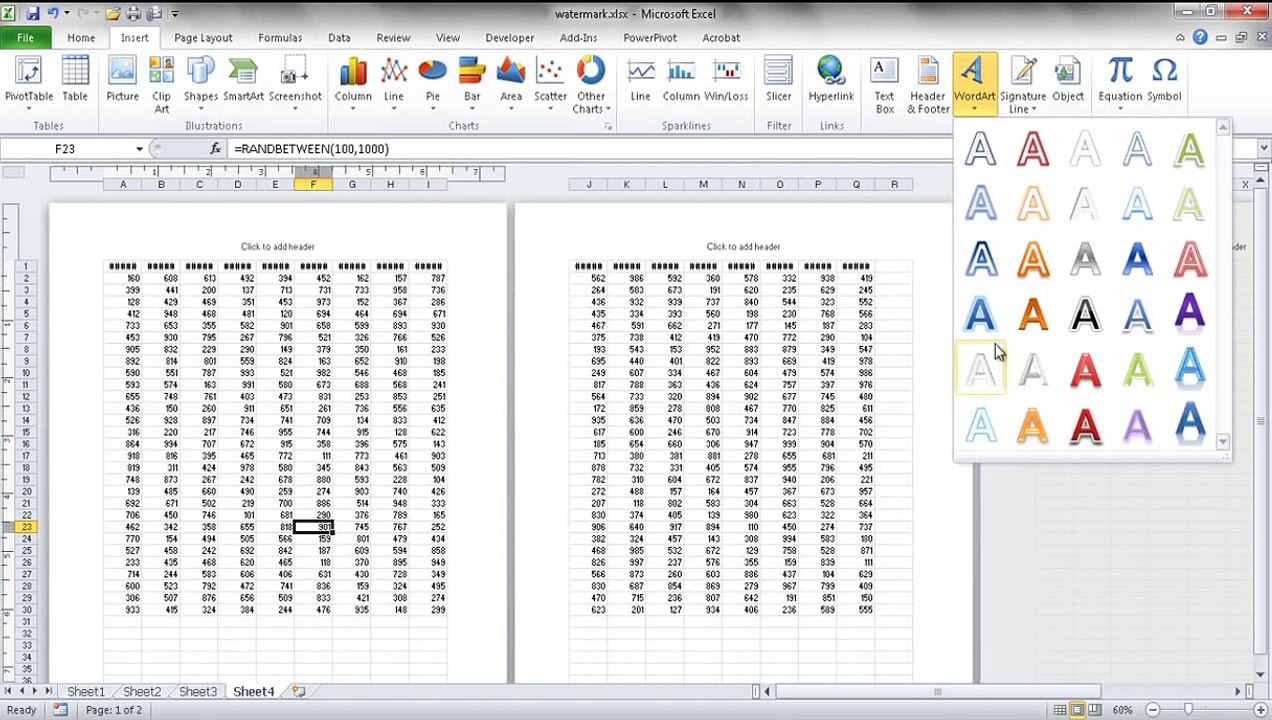This screenshot has height=720, width=1272.
Task: Switch to Normal view
Action: click(x=1060, y=710)
